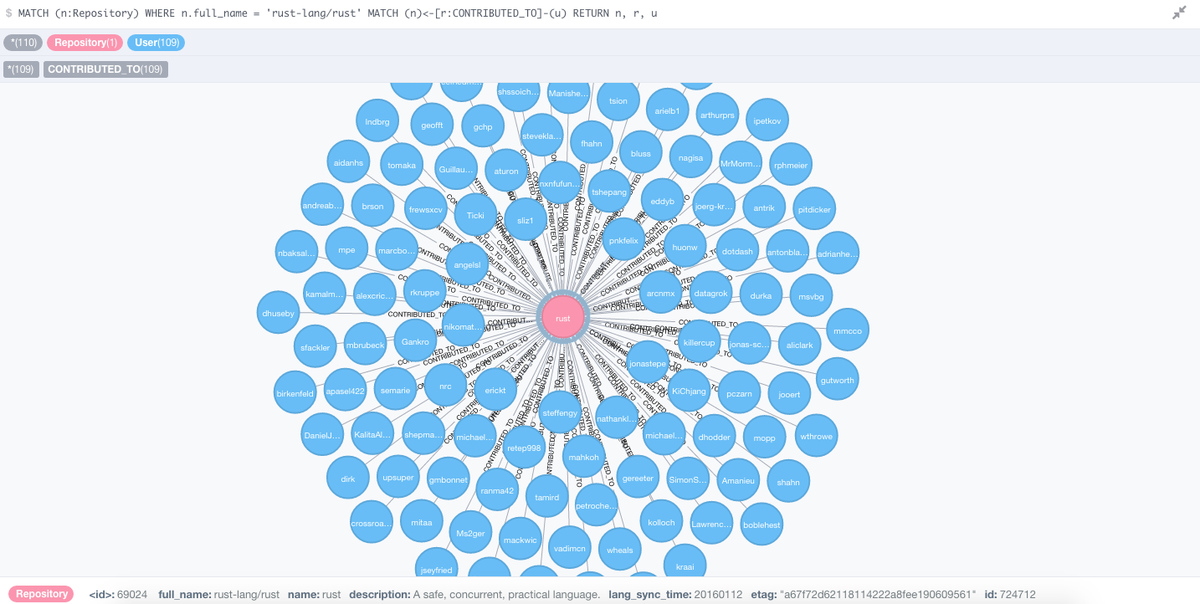
Task: Select the jseyfried user node
Action: pyautogui.click(x=434, y=570)
